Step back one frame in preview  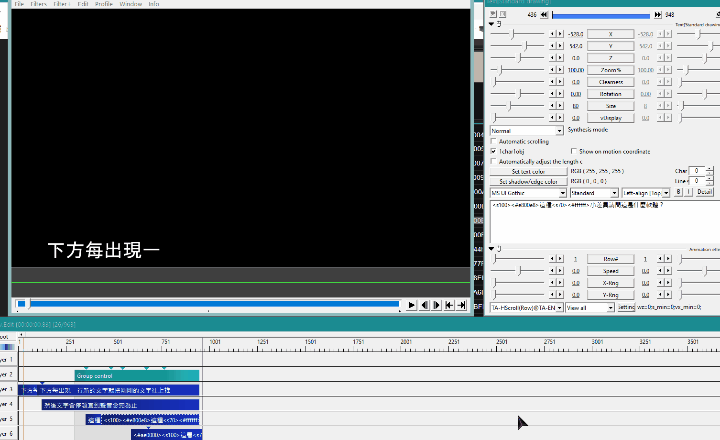pos(424,305)
